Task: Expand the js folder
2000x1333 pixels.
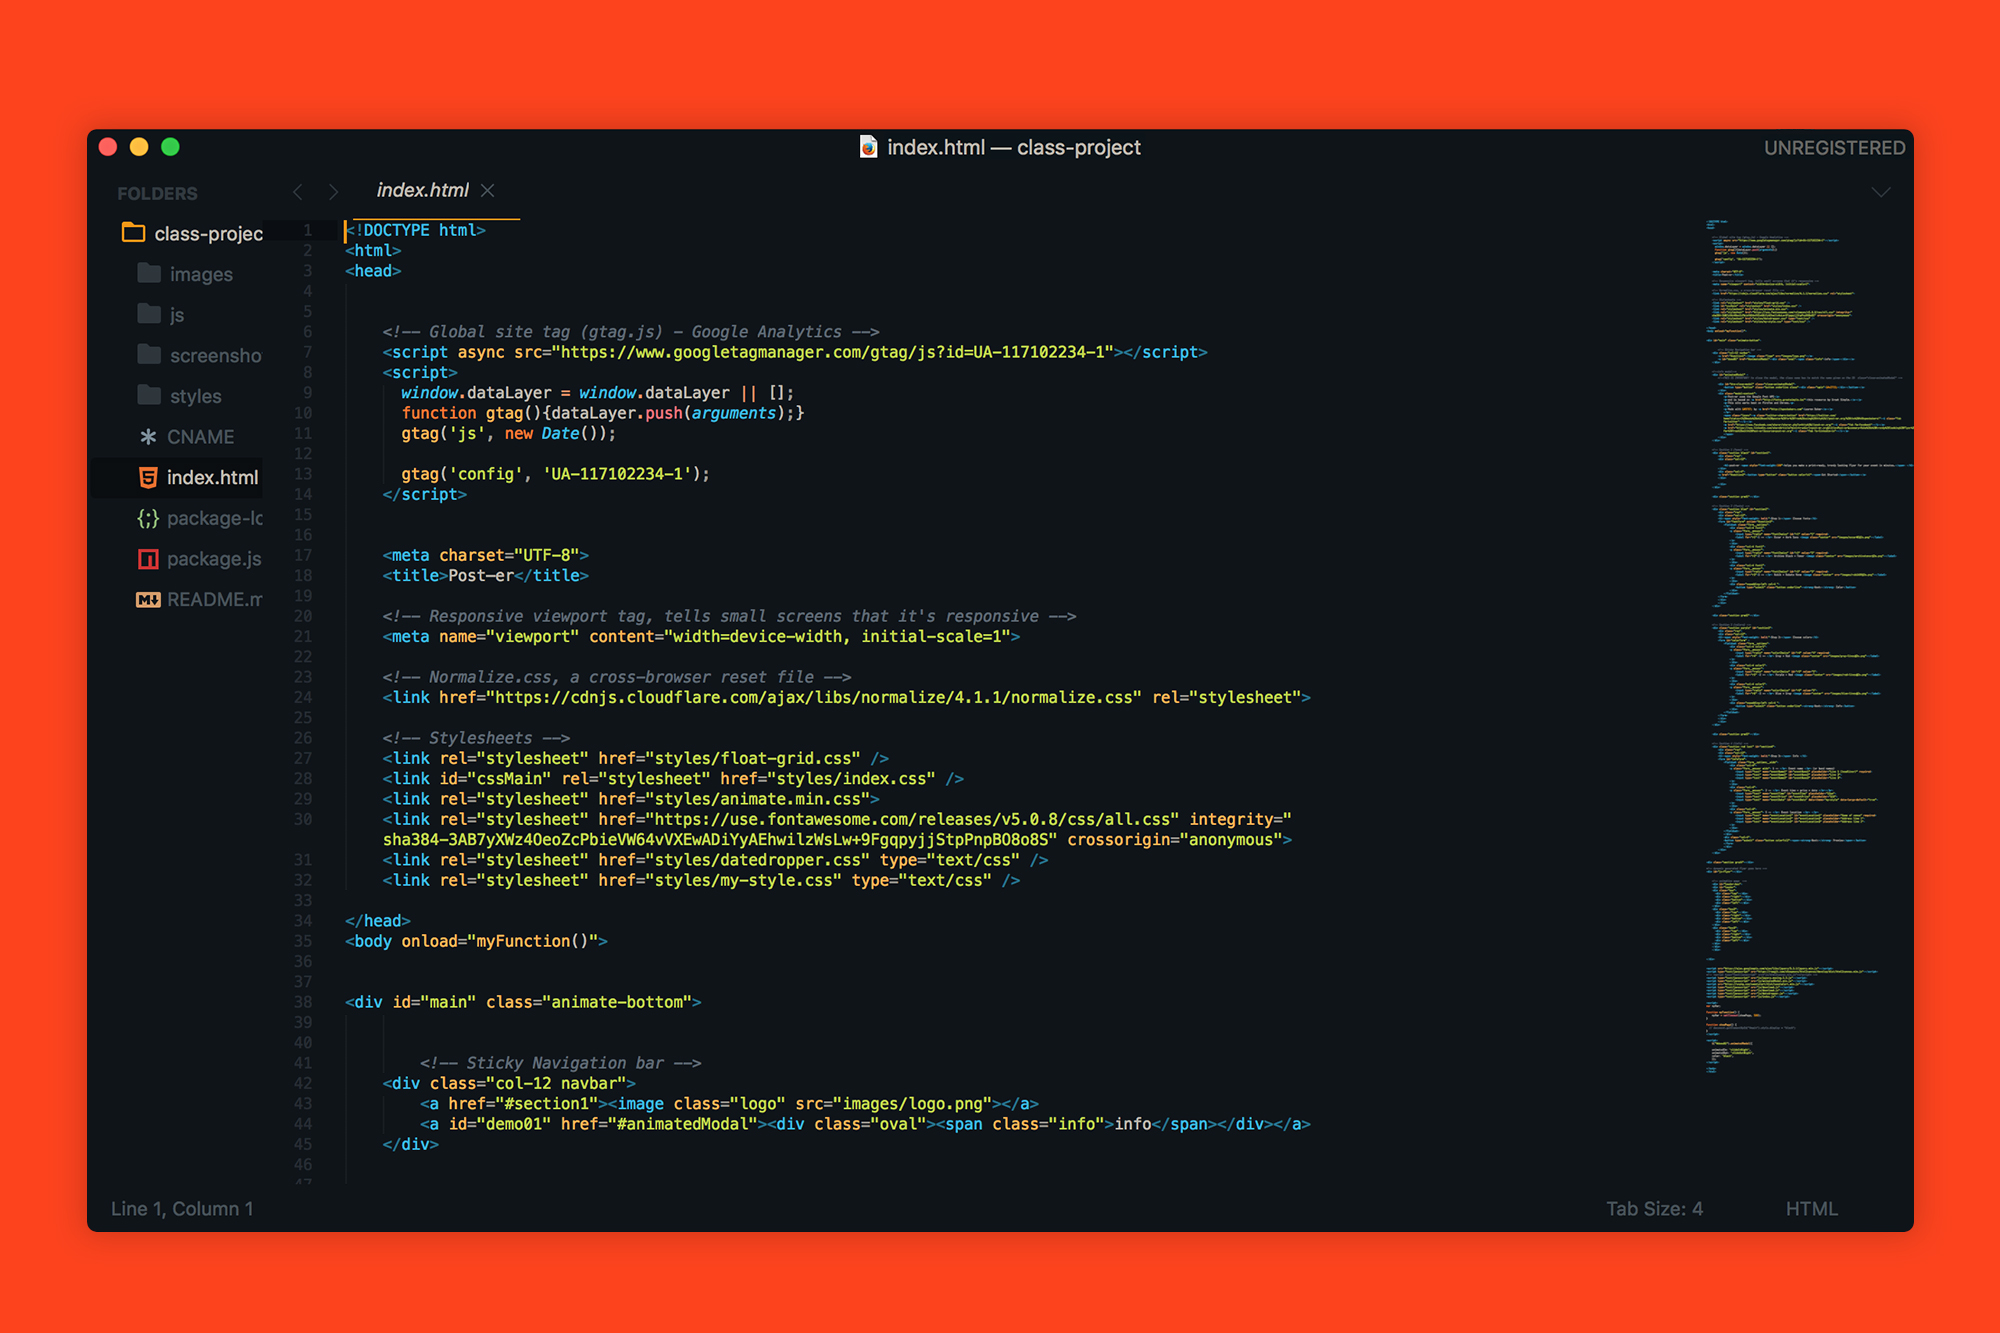Action: click(177, 315)
